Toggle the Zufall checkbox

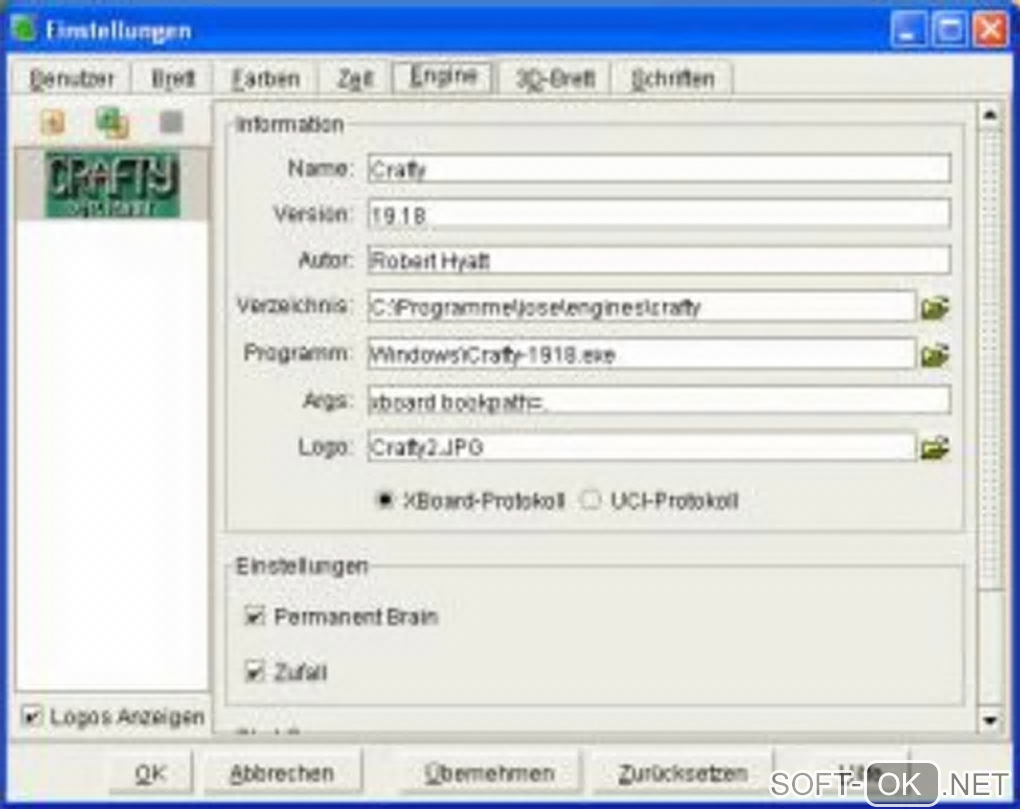(x=254, y=670)
